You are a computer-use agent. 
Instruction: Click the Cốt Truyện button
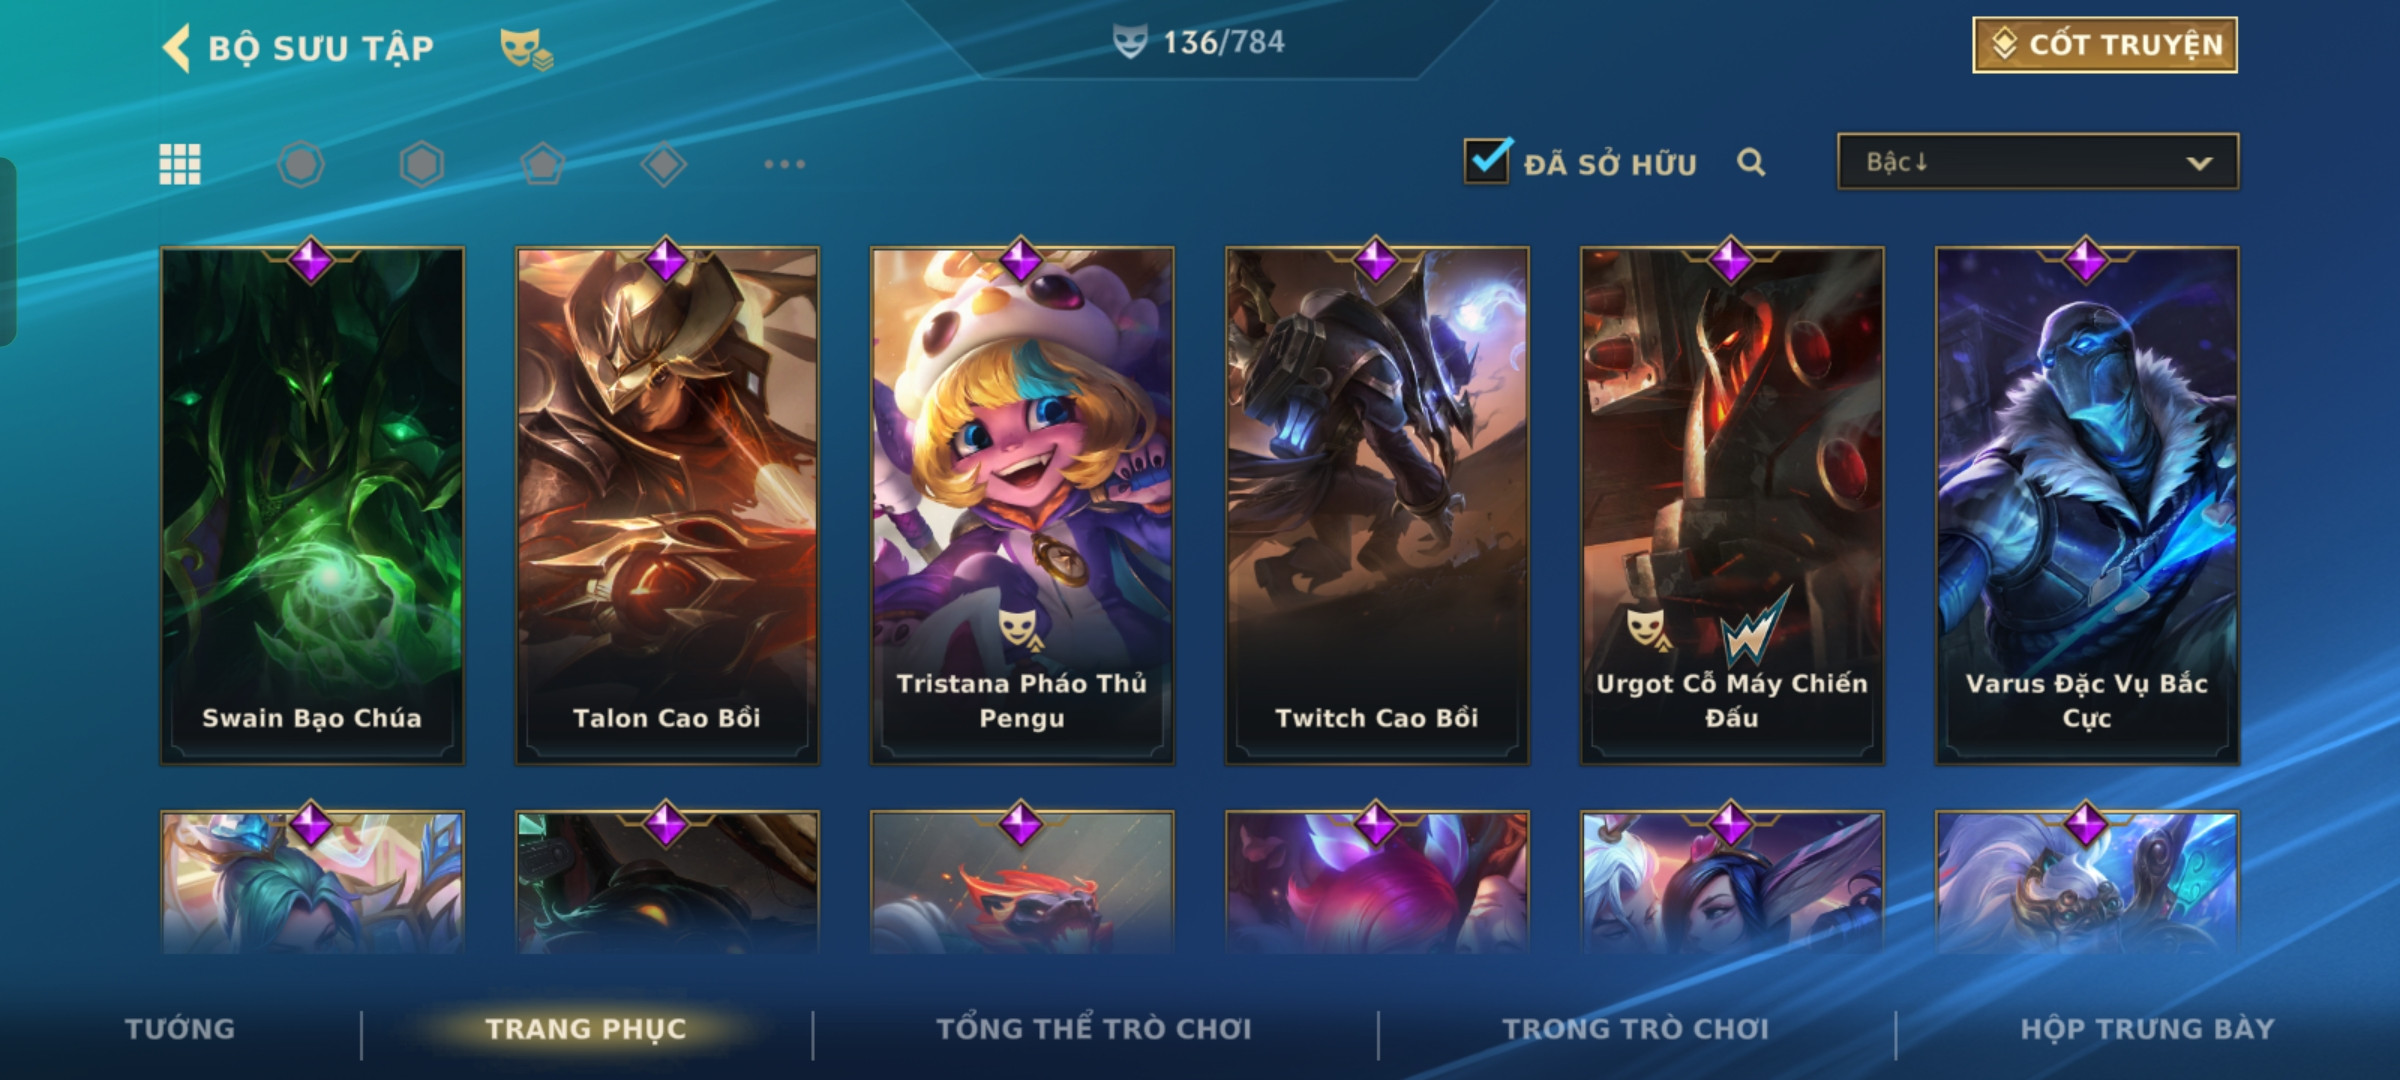tap(2105, 45)
